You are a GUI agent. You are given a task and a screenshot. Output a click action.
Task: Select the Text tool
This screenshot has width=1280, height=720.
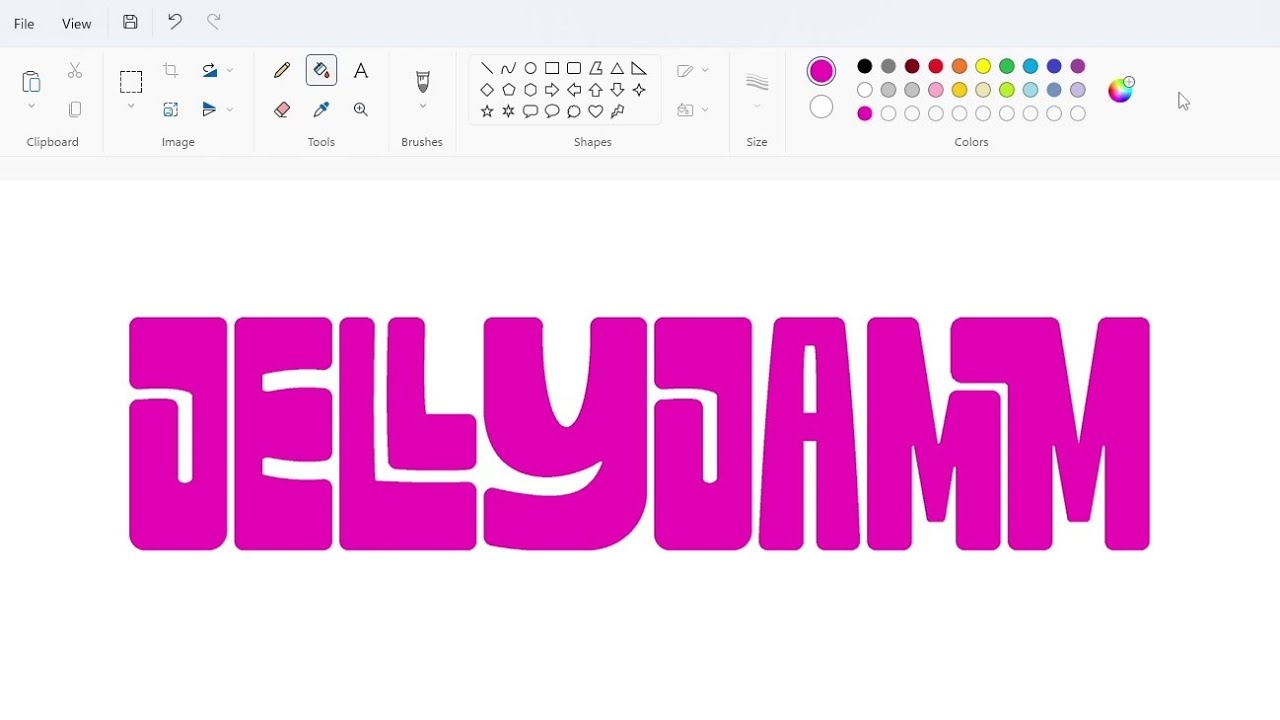point(361,70)
